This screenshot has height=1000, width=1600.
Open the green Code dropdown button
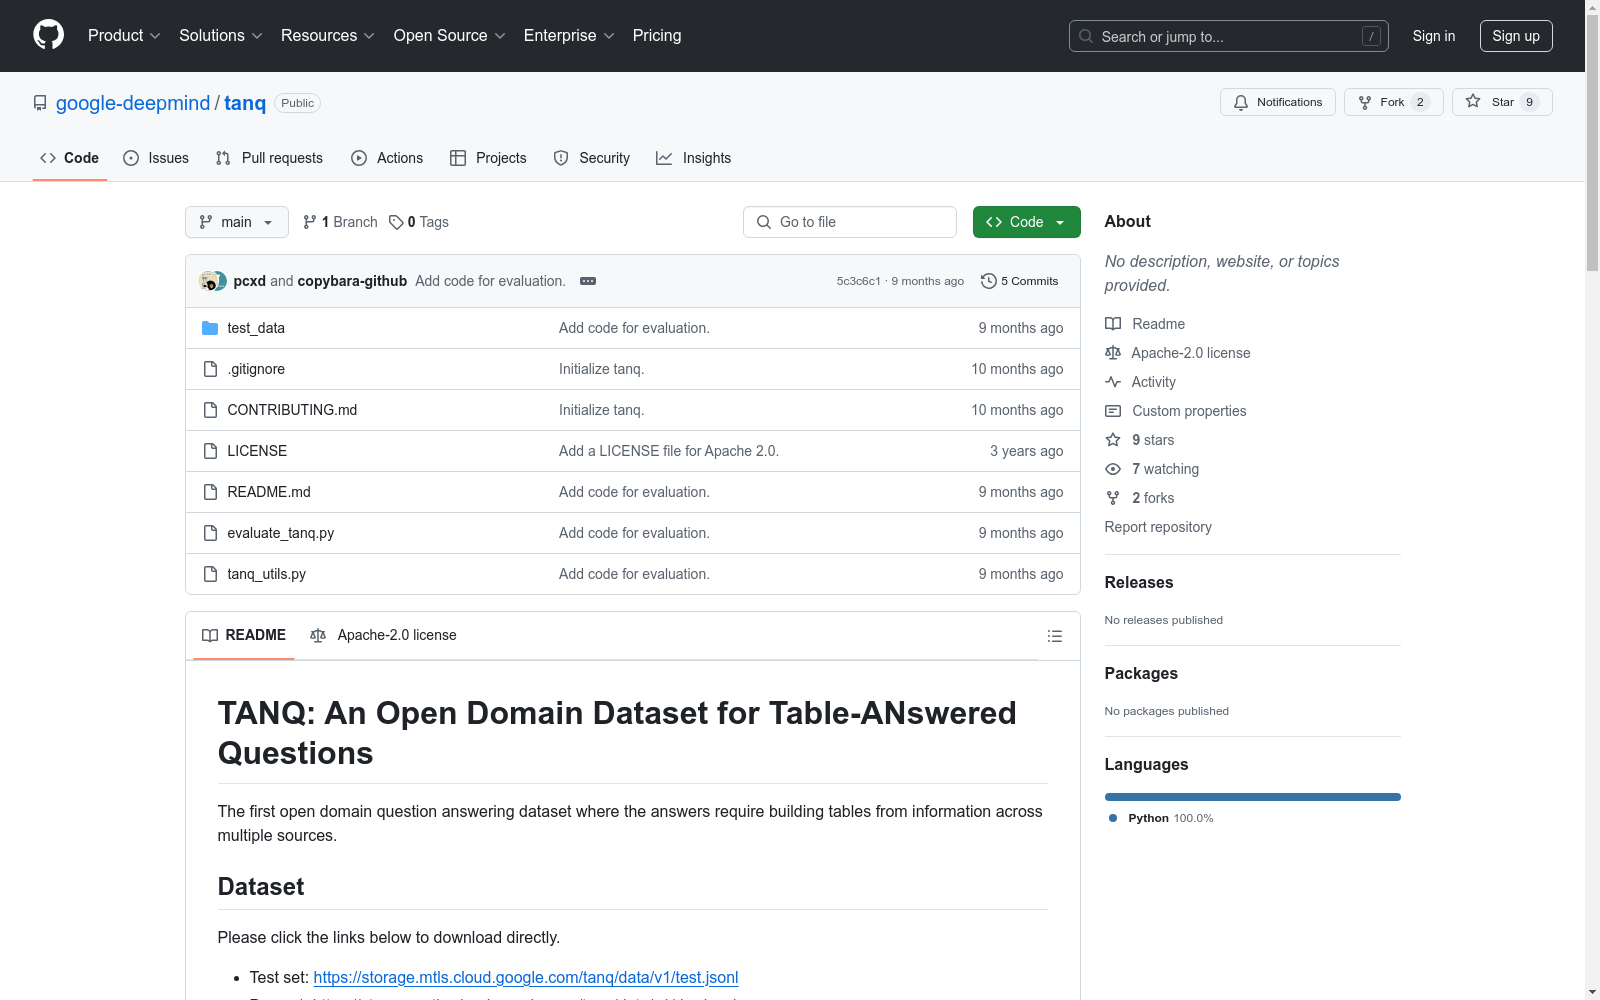(1026, 222)
